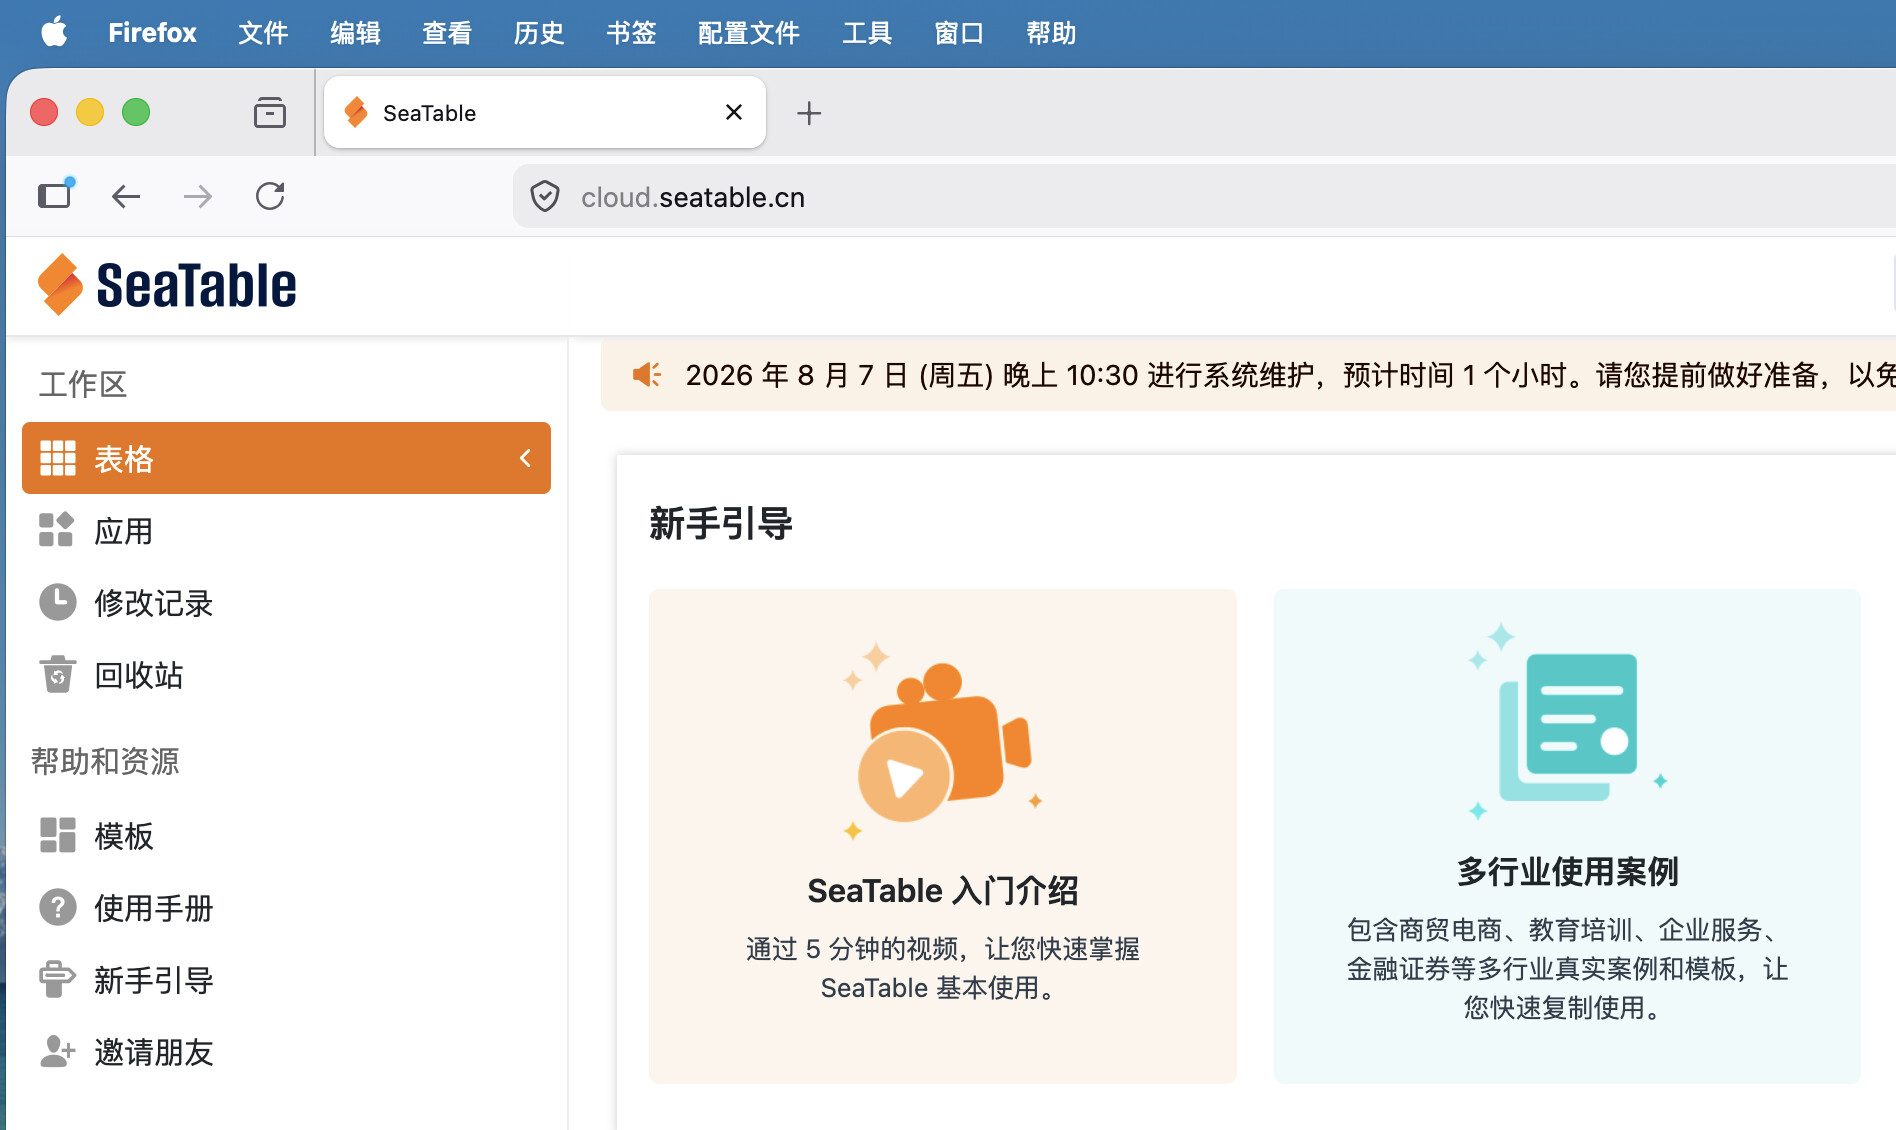Open the 窗口 menu
The height and width of the screenshot is (1130, 1896).
tap(959, 33)
